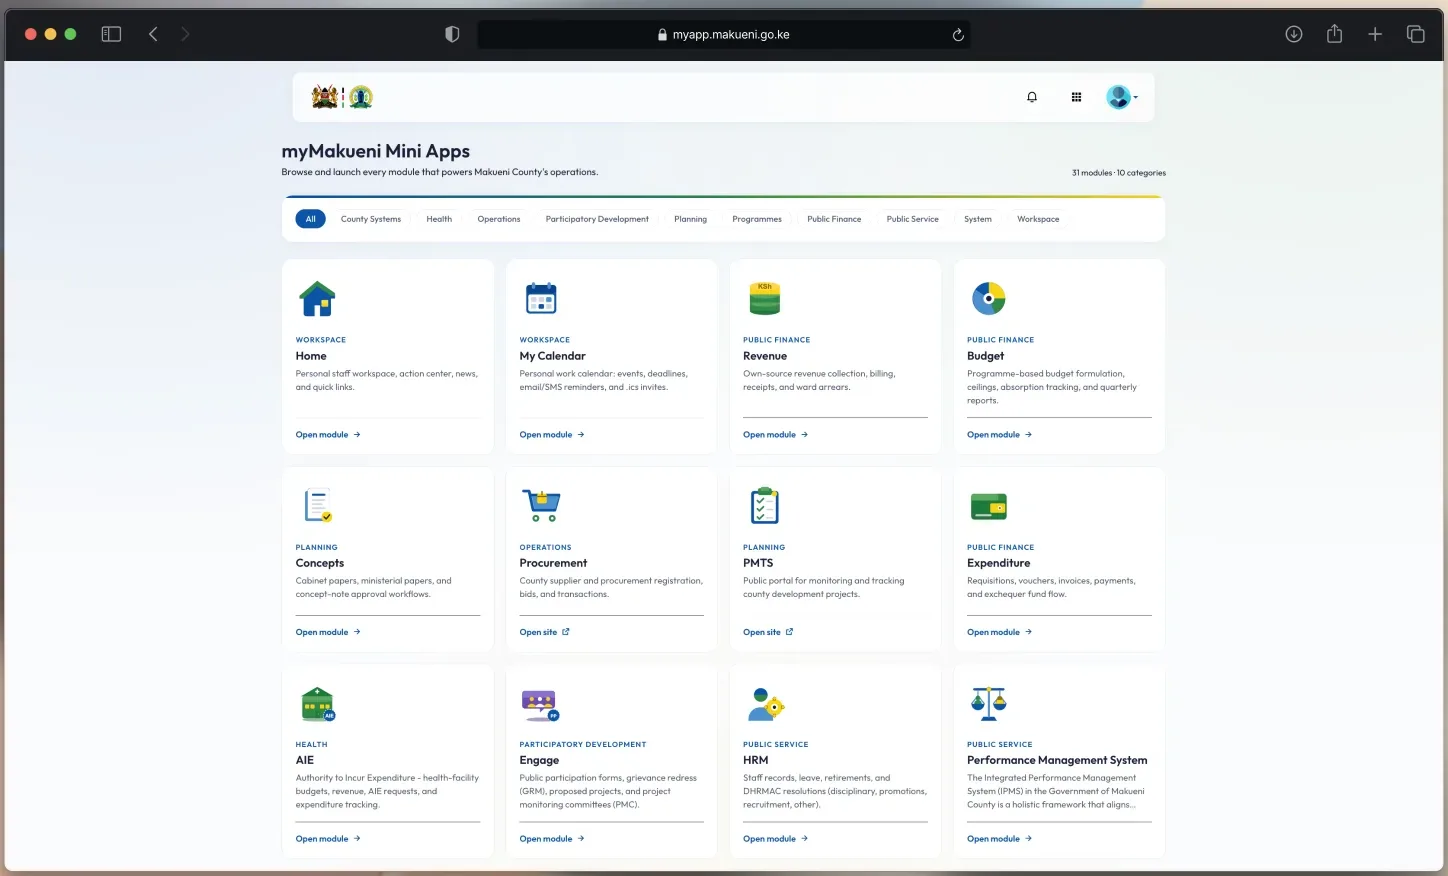
Task: Click the Procurement shopping cart icon
Action: click(541, 506)
